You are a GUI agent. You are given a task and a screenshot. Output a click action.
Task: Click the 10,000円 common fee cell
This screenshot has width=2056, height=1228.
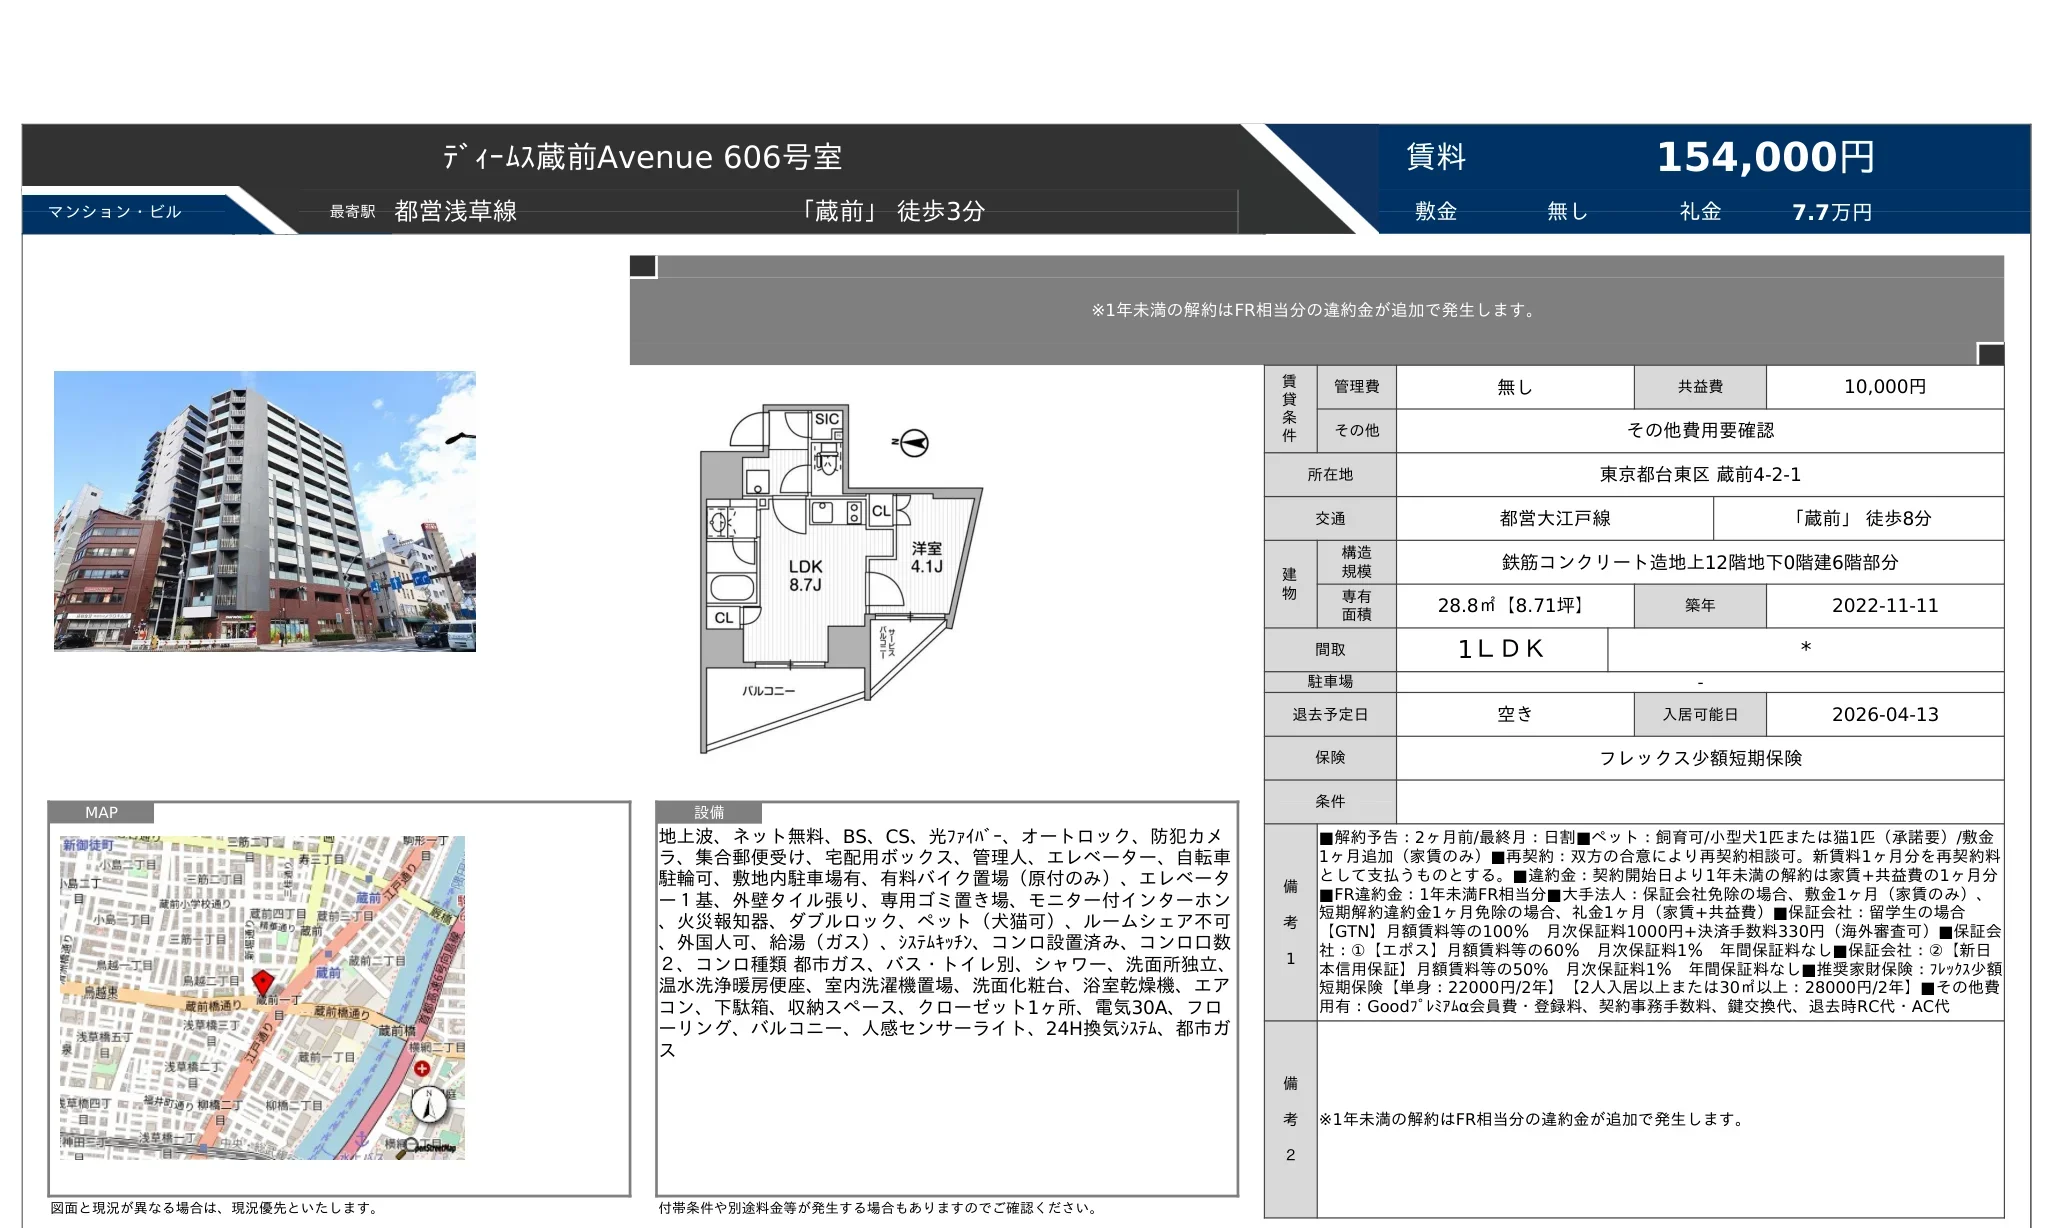tap(1884, 387)
